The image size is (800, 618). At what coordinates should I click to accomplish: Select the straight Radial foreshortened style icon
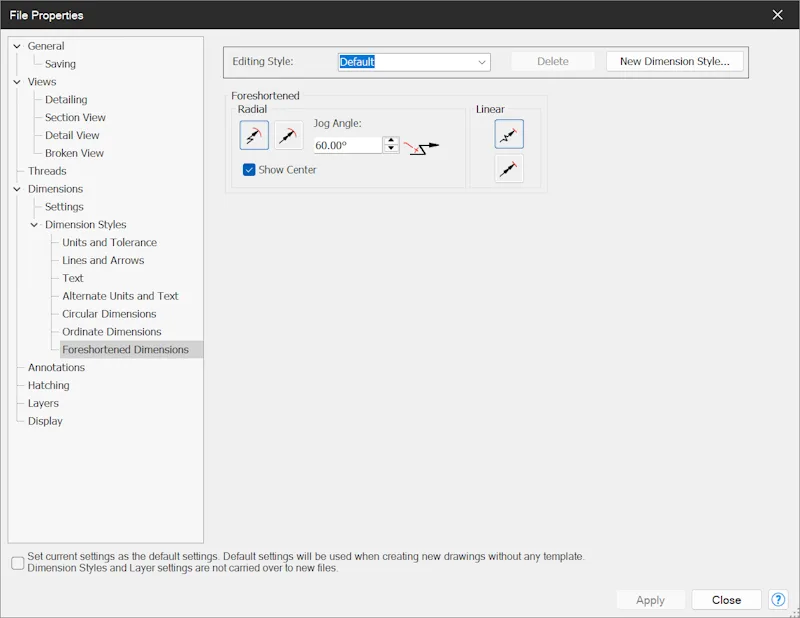289,135
